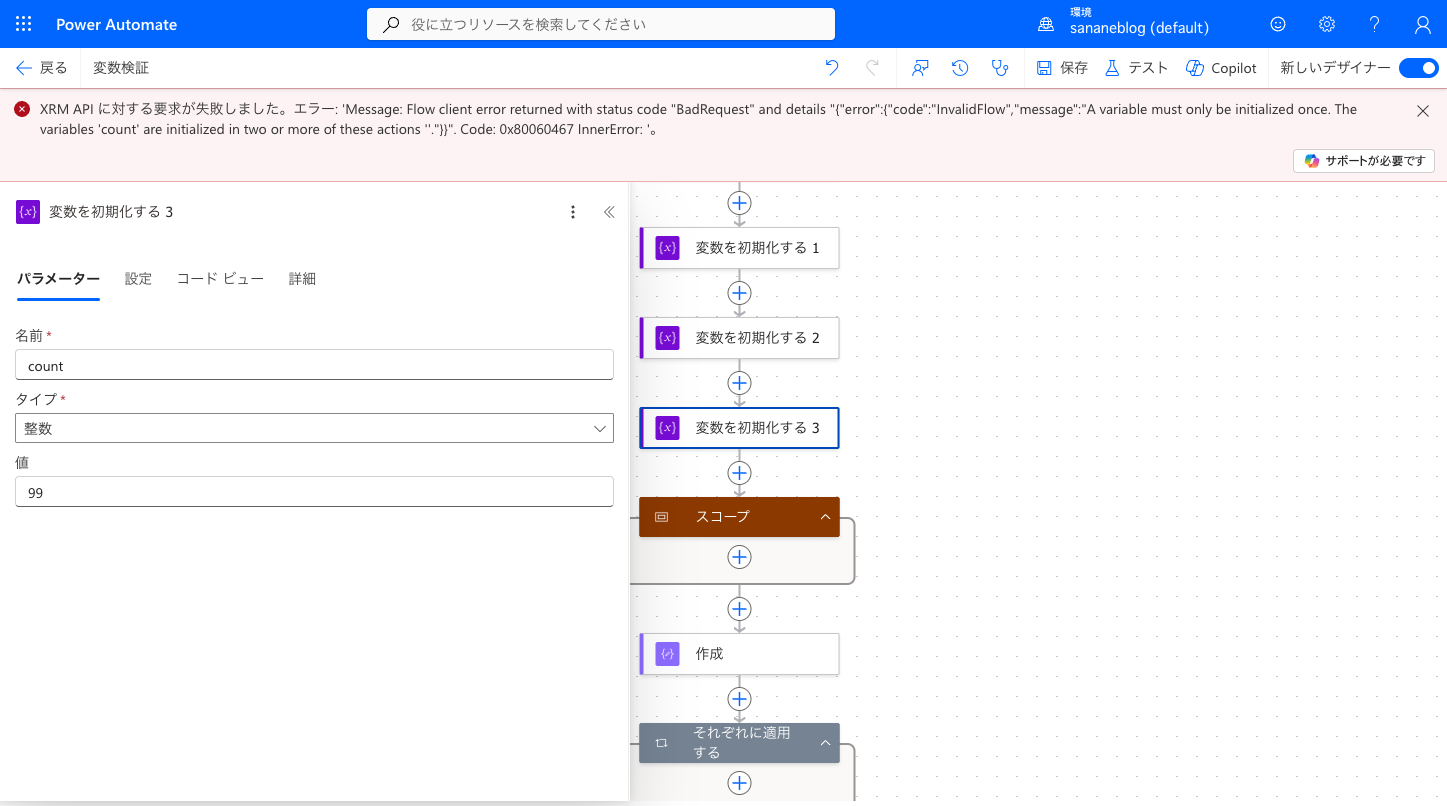The height and width of the screenshot is (806, 1447).
Task: Click the flow name 変数検証
Action: pyautogui.click(x=121, y=68)
